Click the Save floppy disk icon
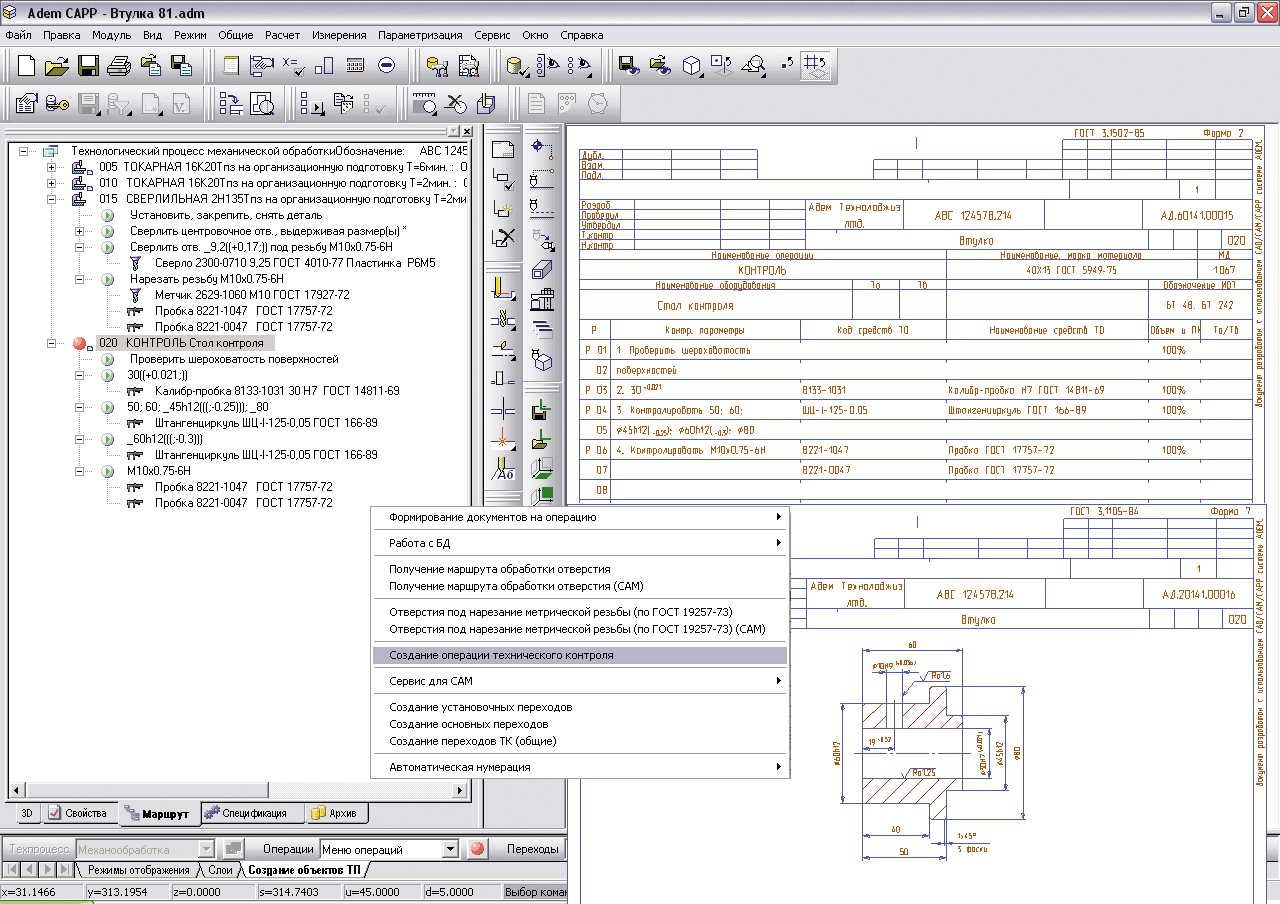The width and height of the screenshot is (1280, 904). (x=88, y=66)
